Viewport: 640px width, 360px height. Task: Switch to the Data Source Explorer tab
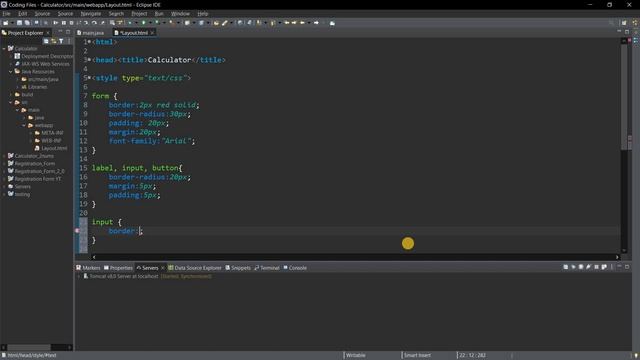coord(195,268)
